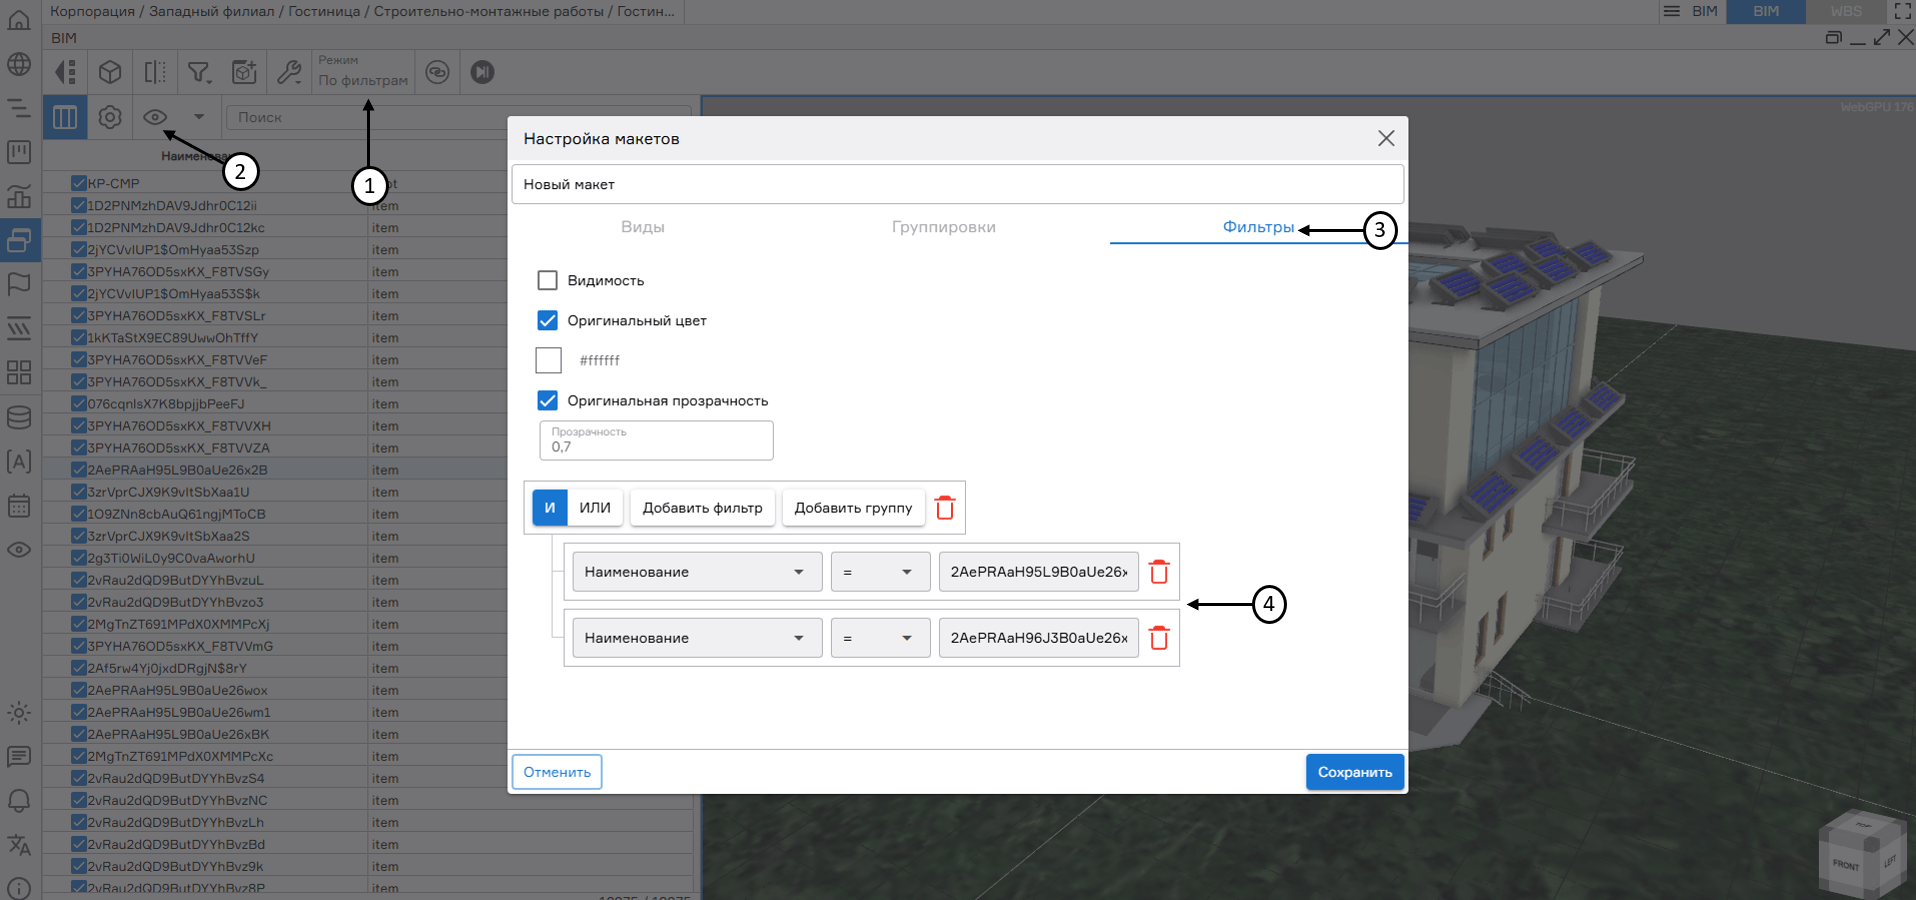Click the Сохранить button
Viewport: 1916px width, 900px height.
click(x=1354, y=772)
